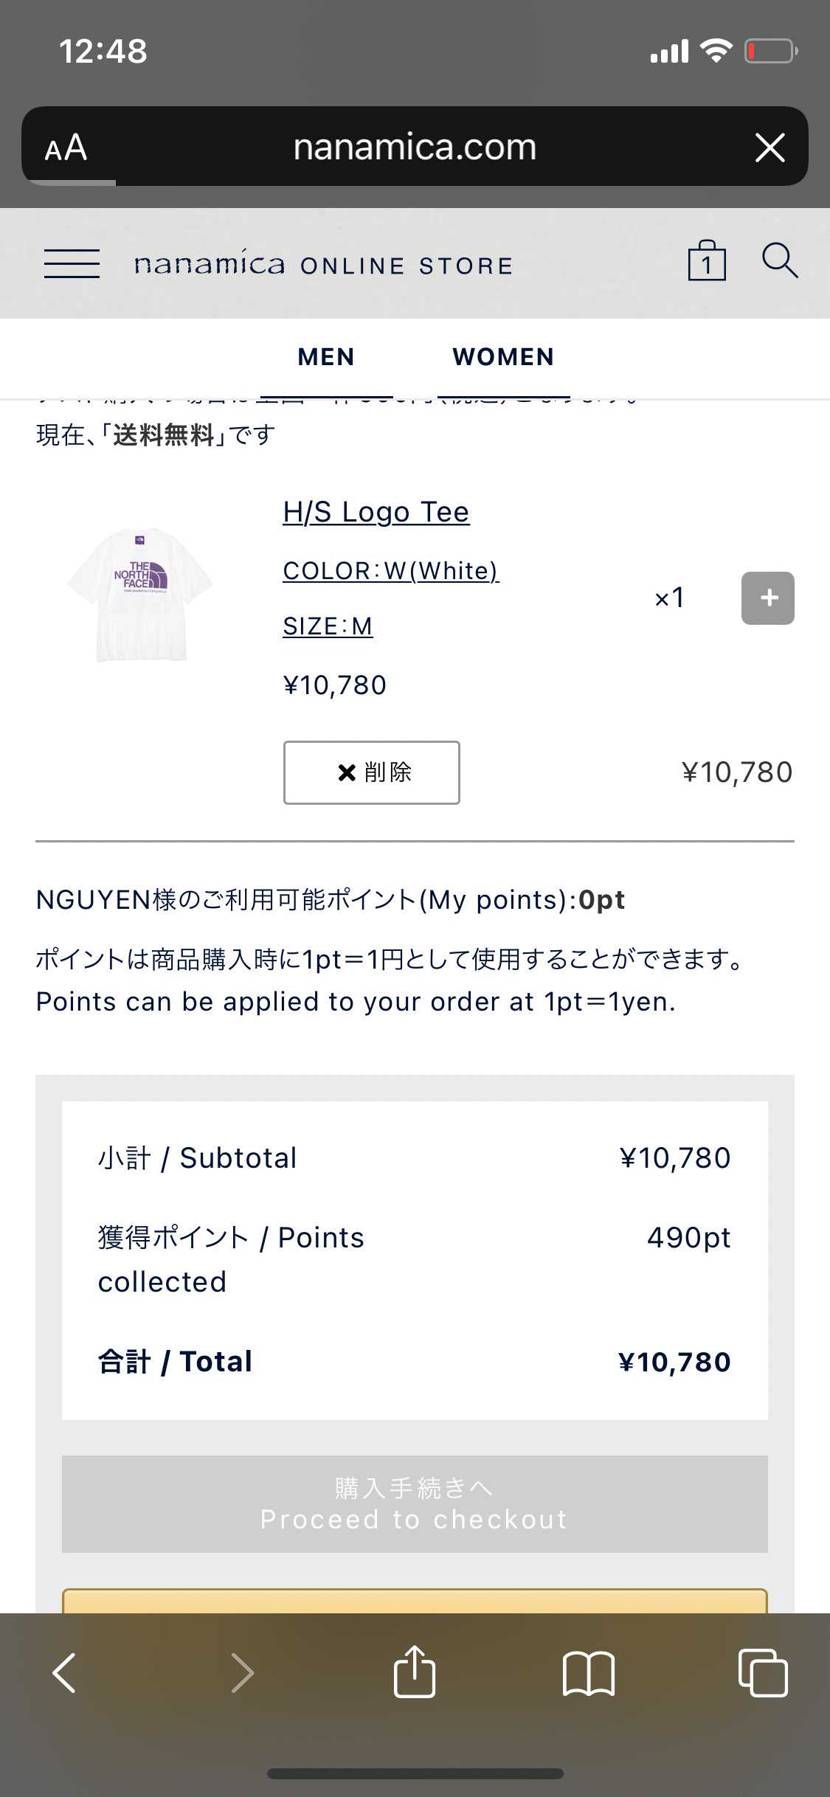The height and width of the screenshot is (1797, 830).
Task: Tap the SIZE: M link
Action: (328, 626)
